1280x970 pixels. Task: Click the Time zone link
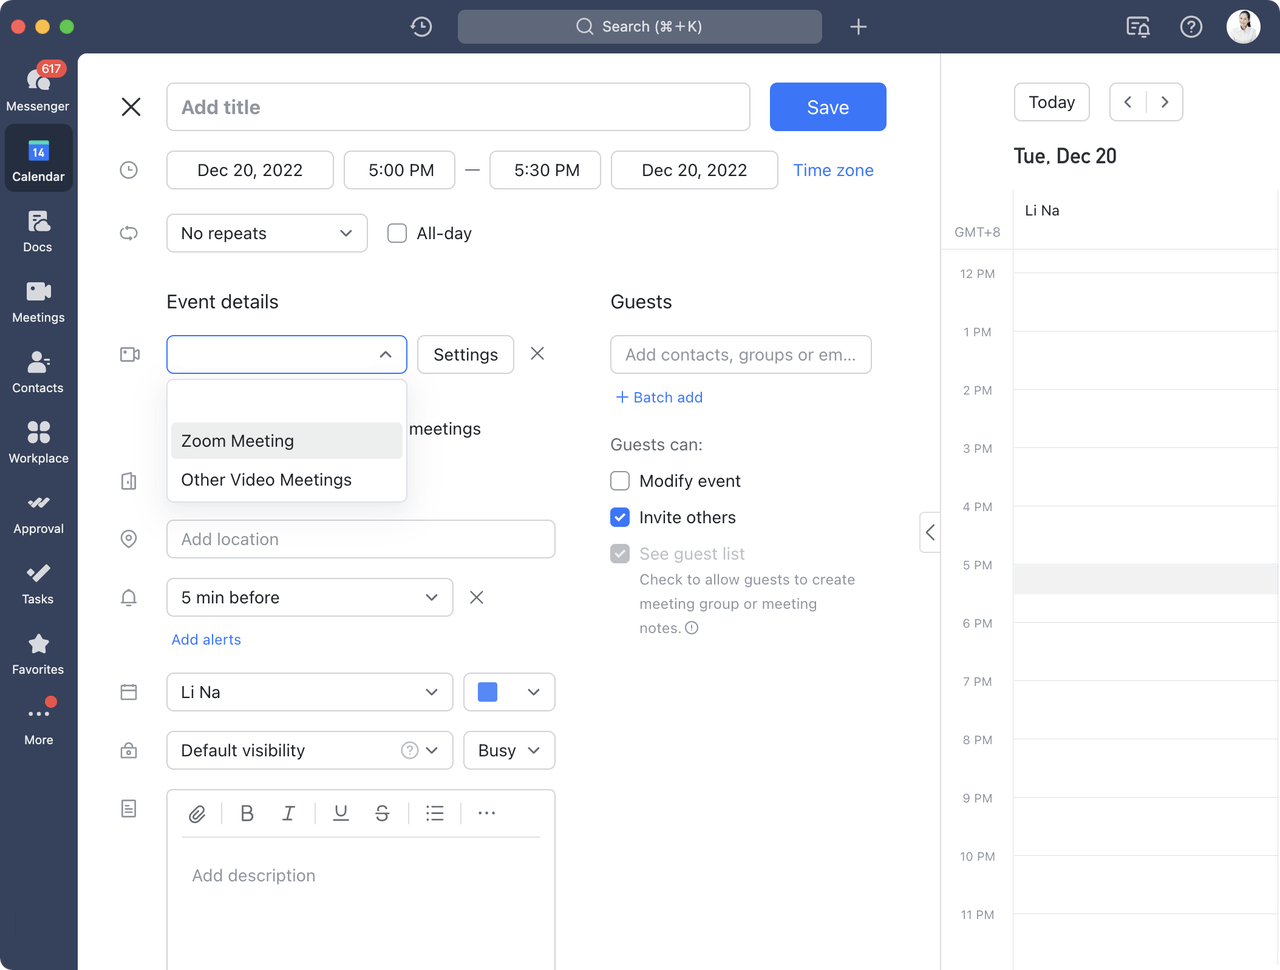(833, 170)
